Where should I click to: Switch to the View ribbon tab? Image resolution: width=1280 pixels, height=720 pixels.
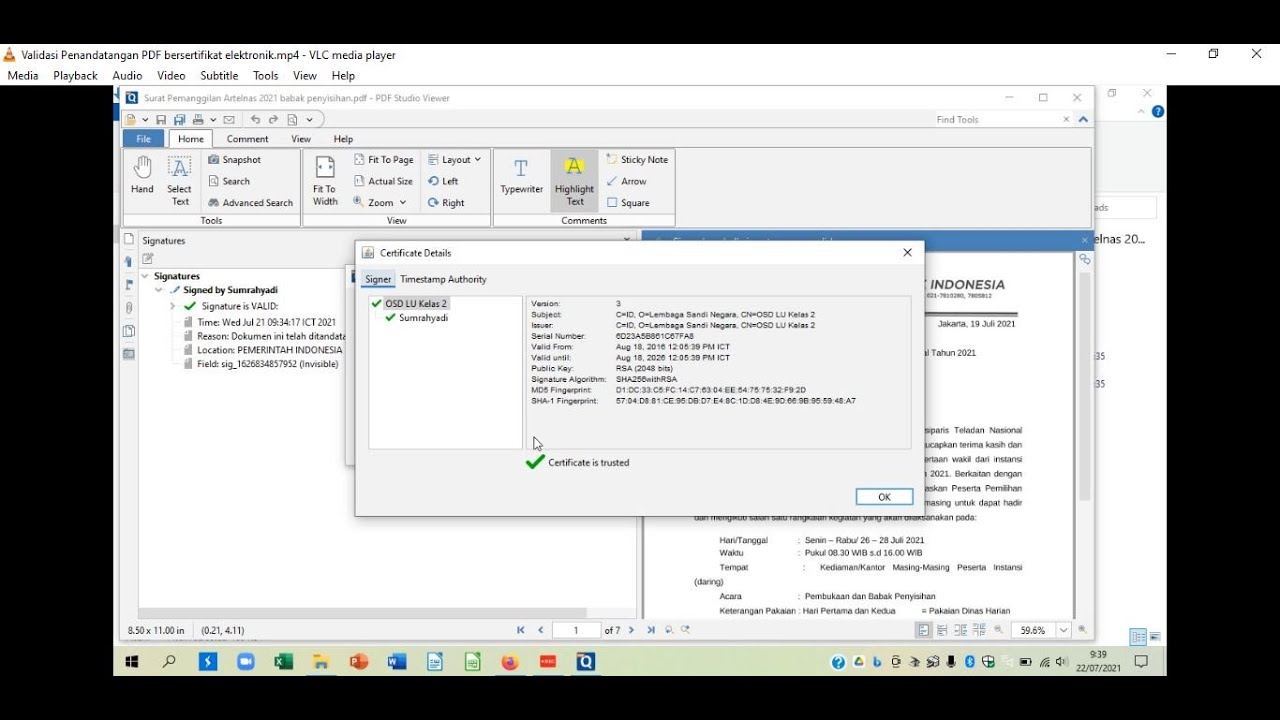(301, 139)
